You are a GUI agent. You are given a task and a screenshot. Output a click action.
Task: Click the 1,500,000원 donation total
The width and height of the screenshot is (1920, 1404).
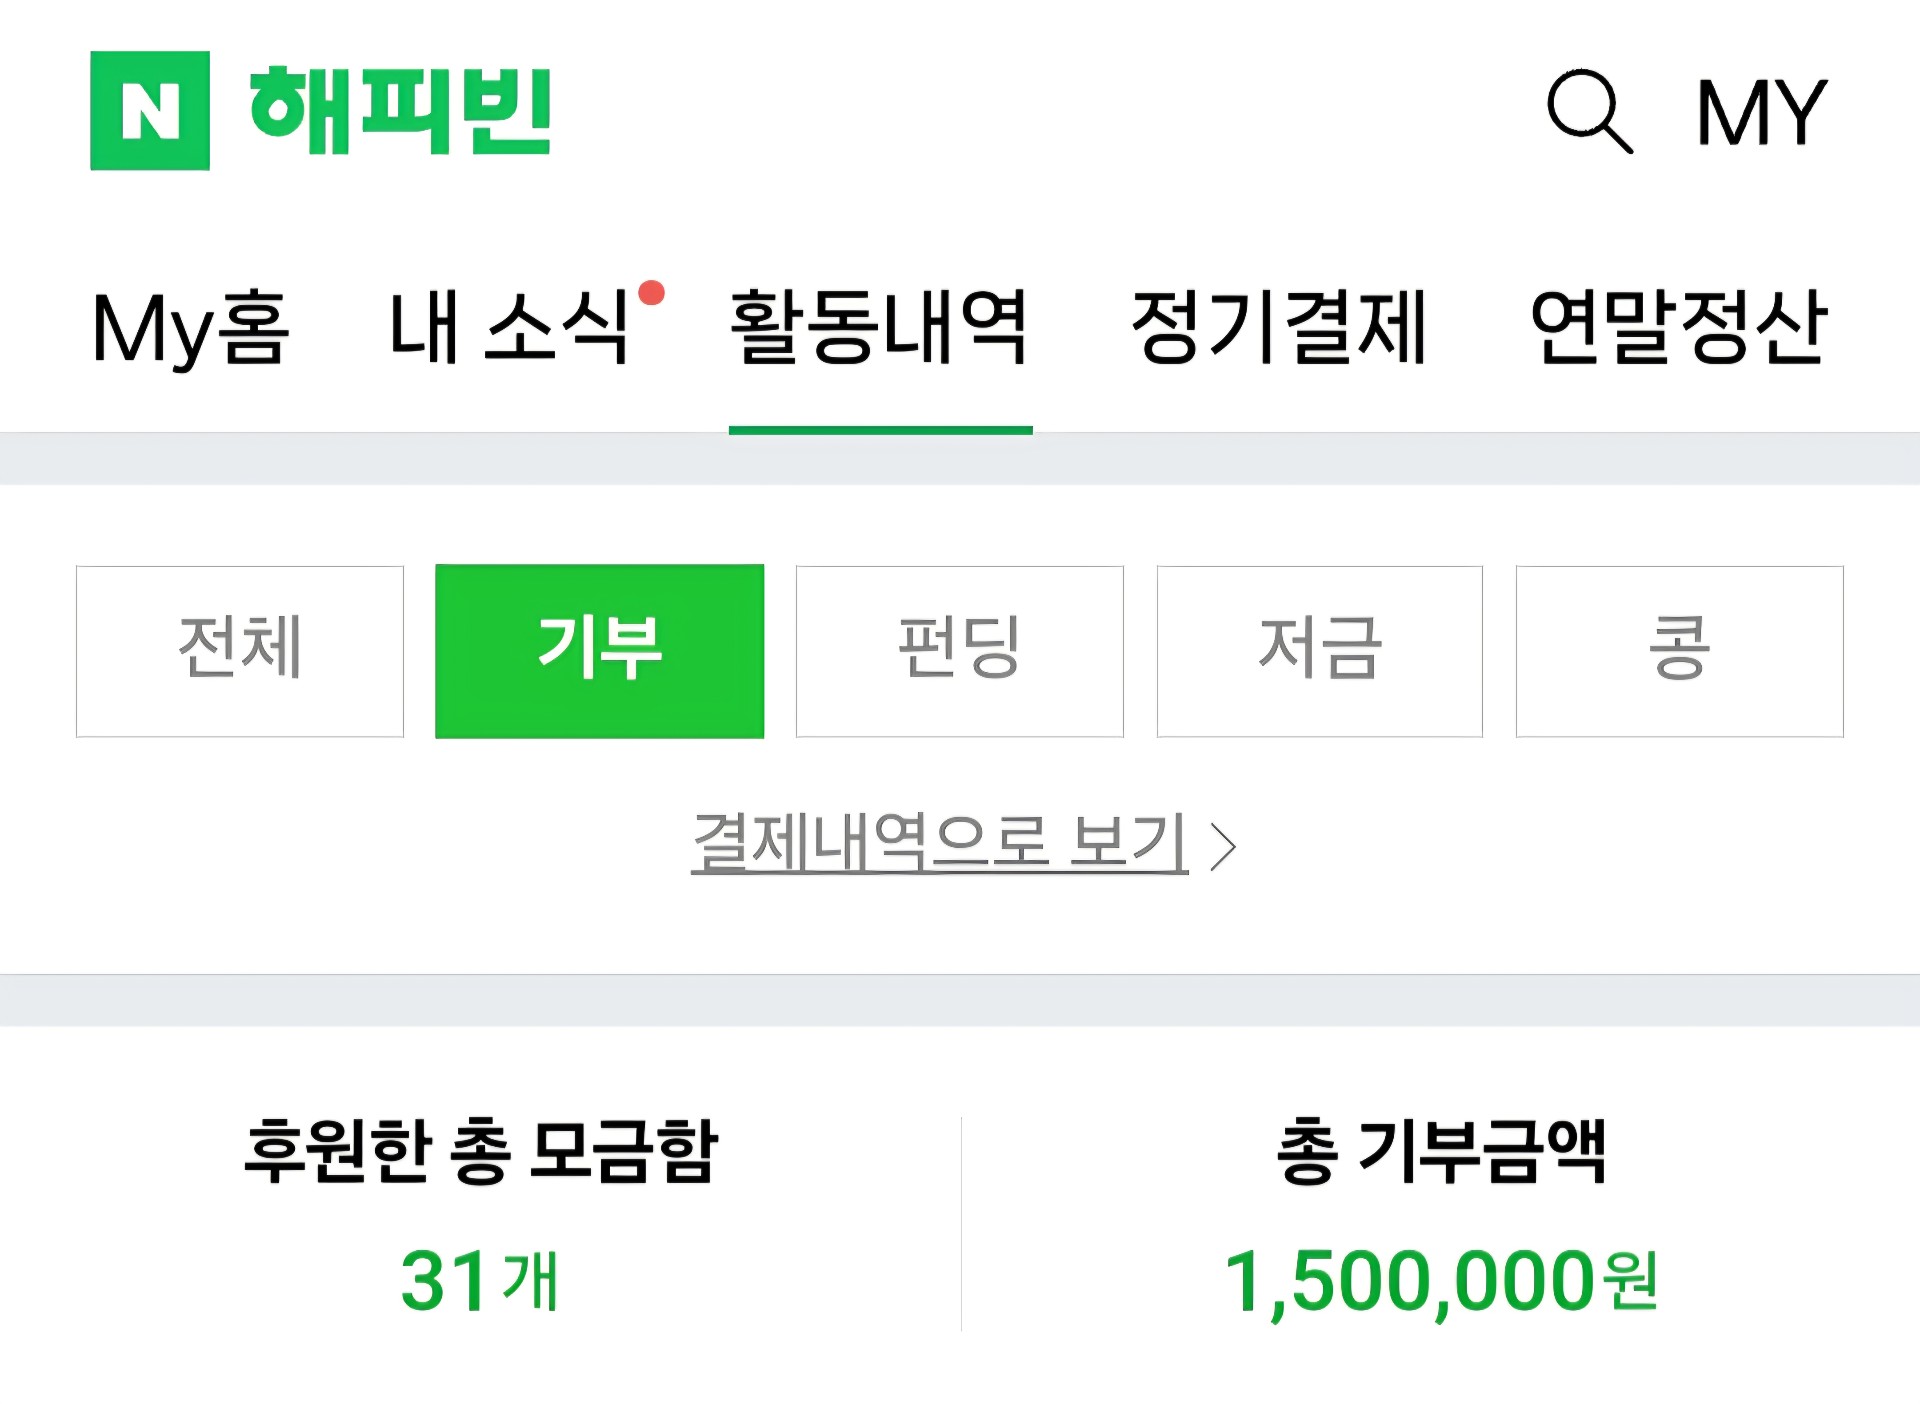(x=1441, y=1281)
